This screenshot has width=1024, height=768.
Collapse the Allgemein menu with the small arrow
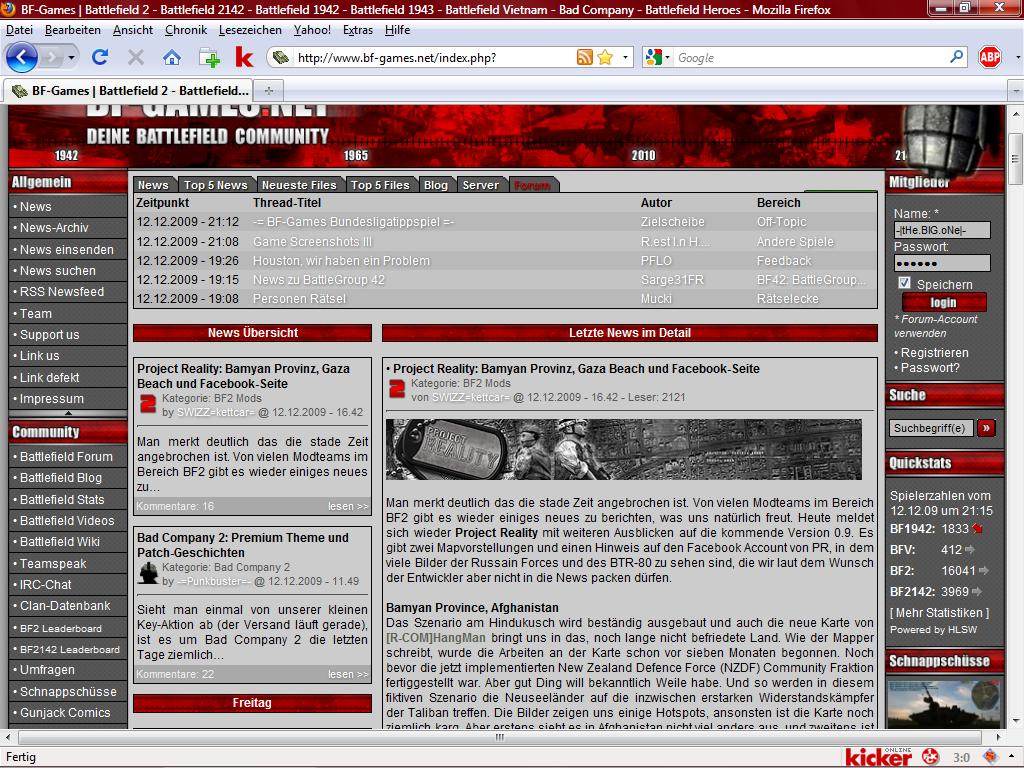point(68,413)
